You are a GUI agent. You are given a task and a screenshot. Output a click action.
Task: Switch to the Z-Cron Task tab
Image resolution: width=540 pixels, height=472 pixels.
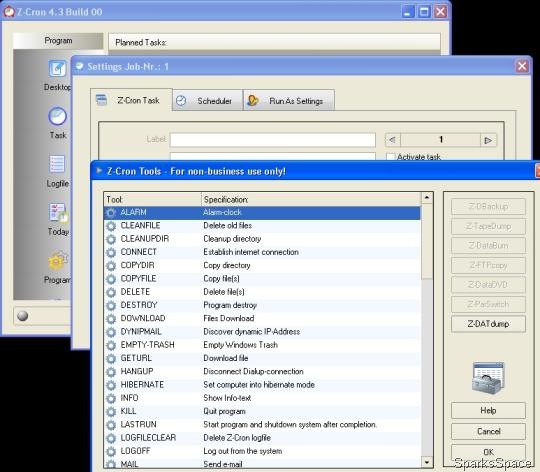point(131,100)
